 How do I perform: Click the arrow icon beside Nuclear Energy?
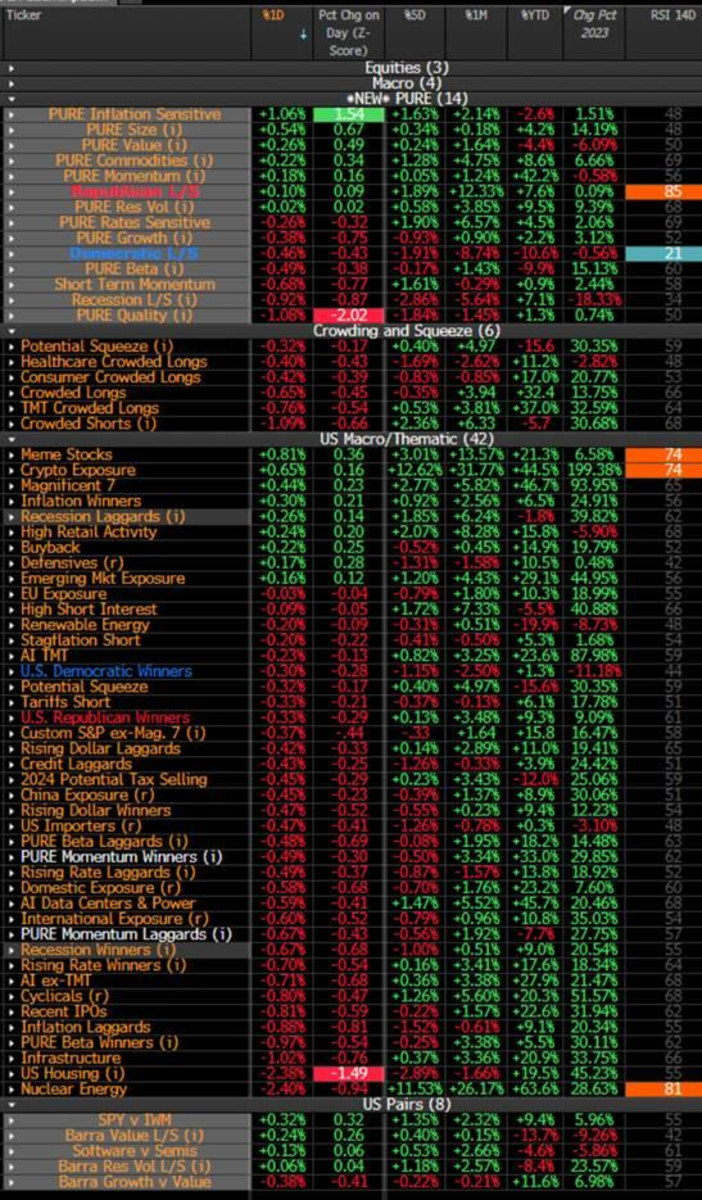tap(11, 1089)
